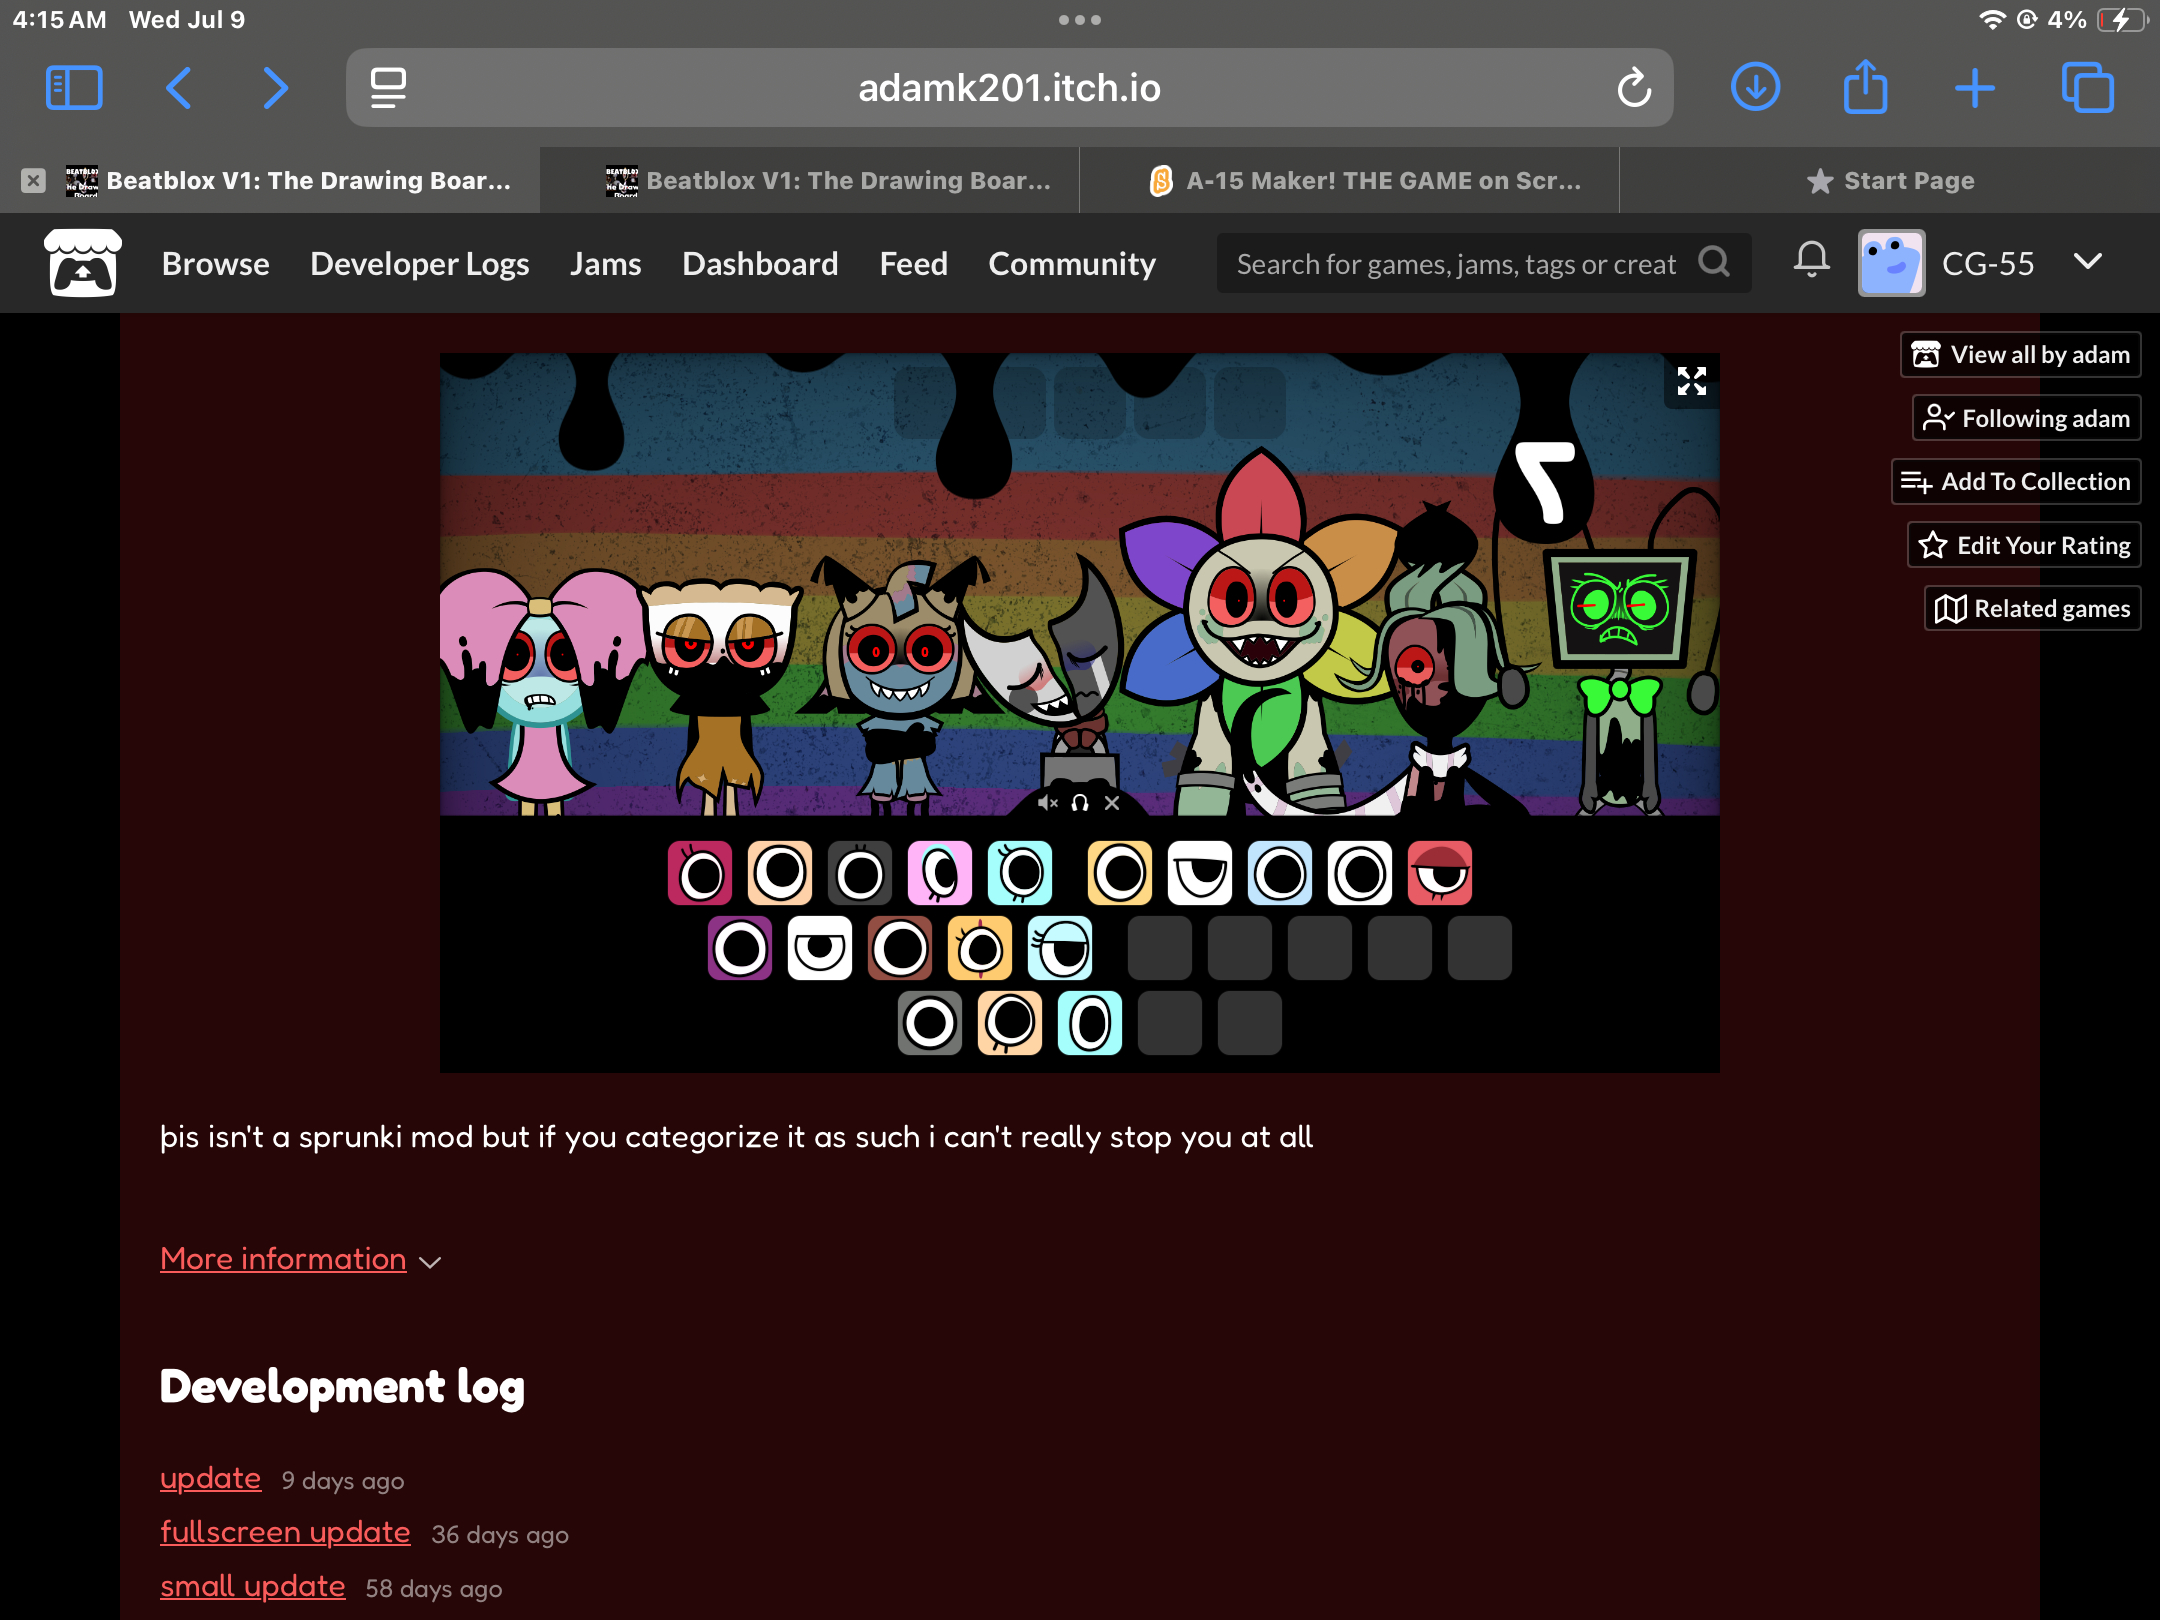Switch to the Start Page tab
2160x1620 pixels.
1890,181
